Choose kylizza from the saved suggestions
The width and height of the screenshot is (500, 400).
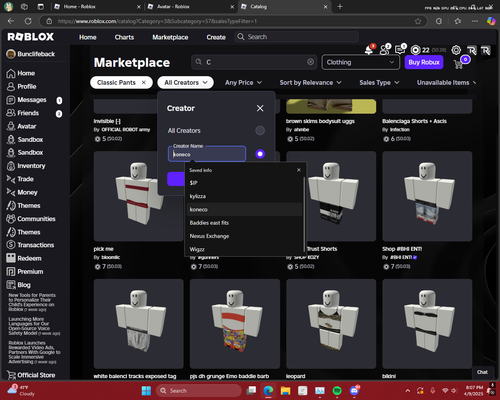coord(245,196)
